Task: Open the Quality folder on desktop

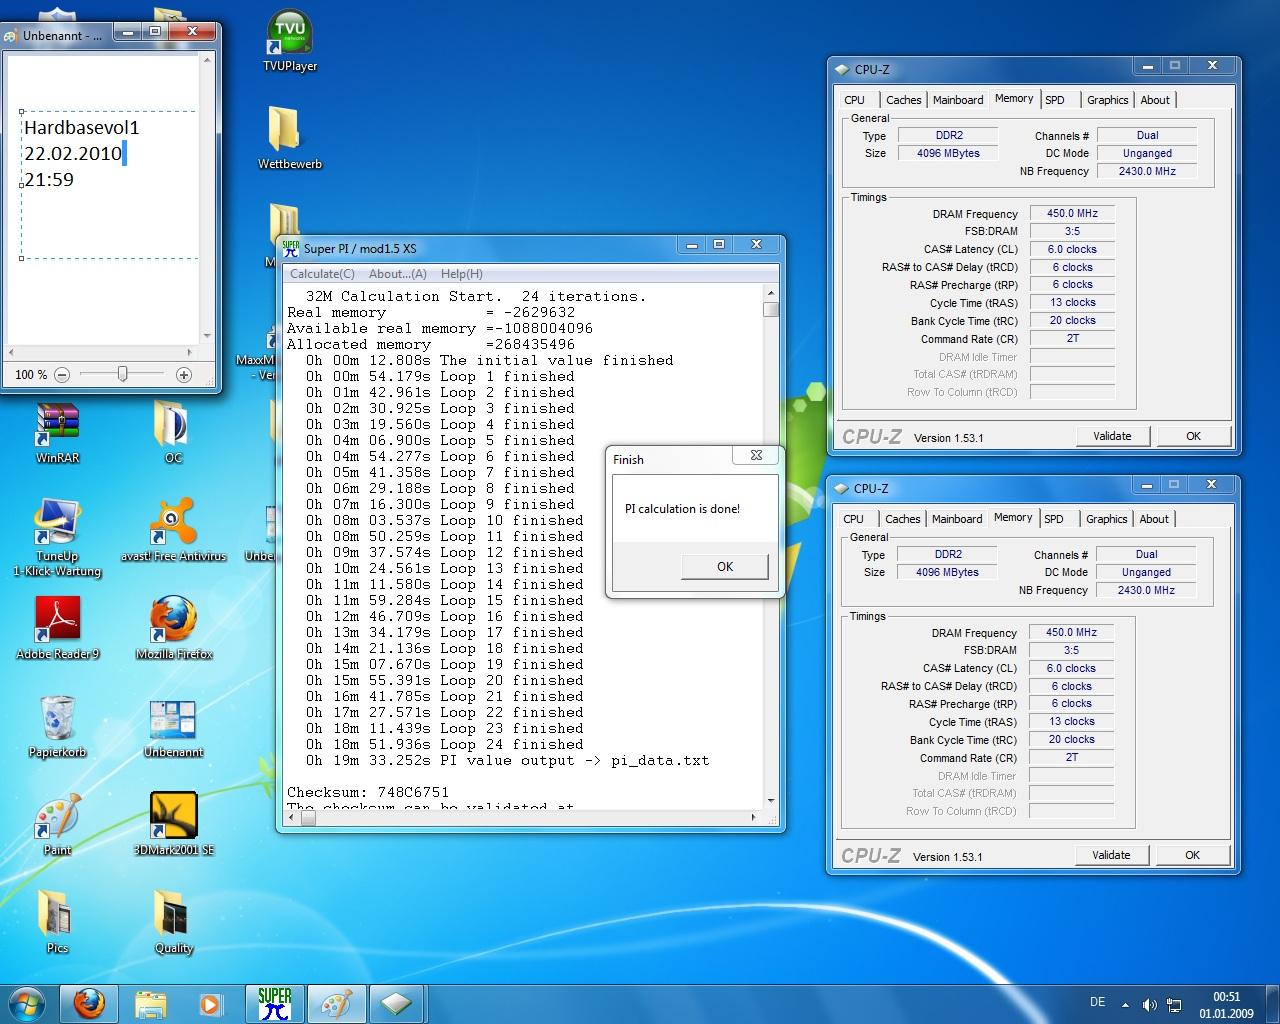Action: 173,922
